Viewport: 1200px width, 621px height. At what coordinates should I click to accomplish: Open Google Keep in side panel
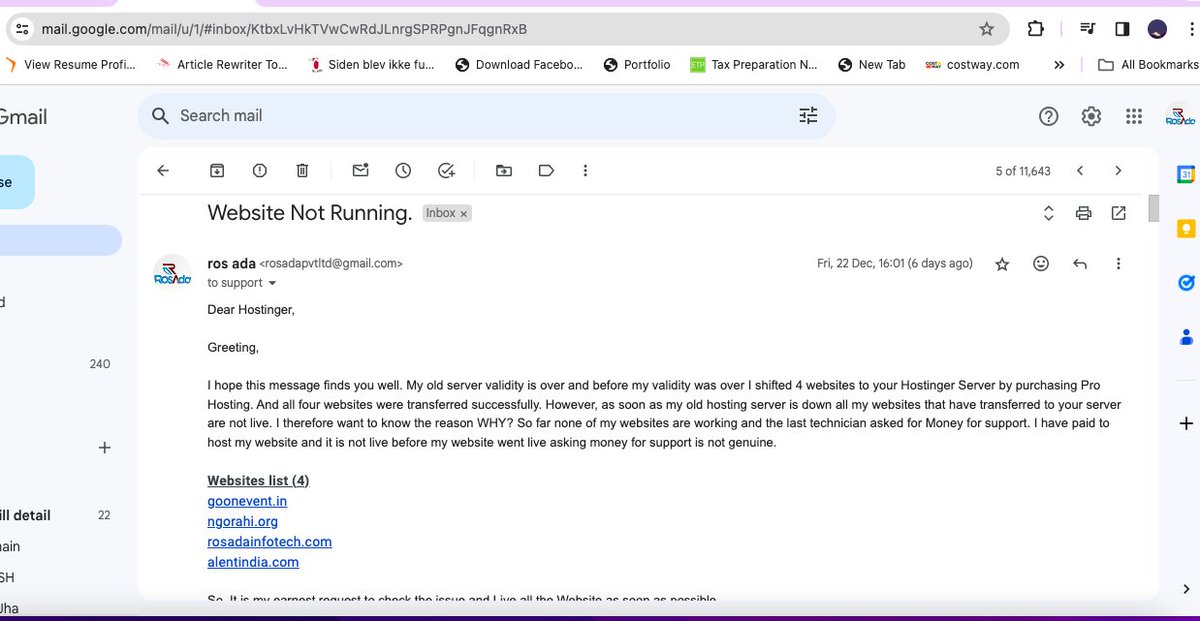point(1186,229)
